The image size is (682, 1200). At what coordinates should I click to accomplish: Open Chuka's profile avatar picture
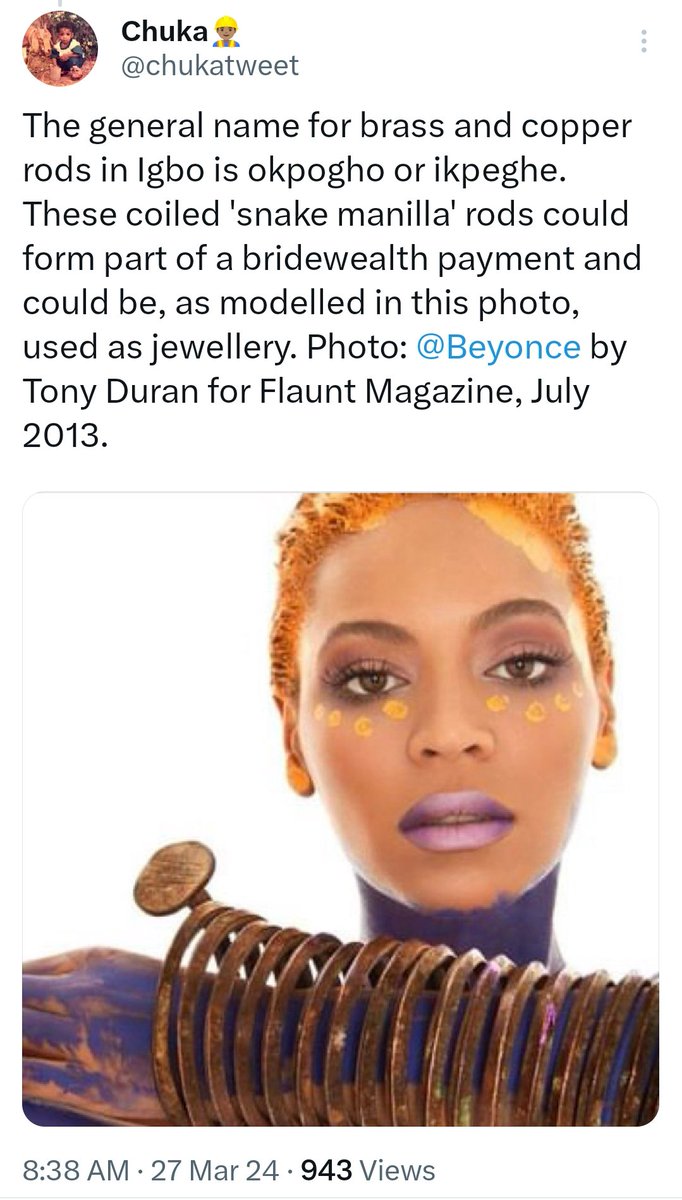coord(61,49)
